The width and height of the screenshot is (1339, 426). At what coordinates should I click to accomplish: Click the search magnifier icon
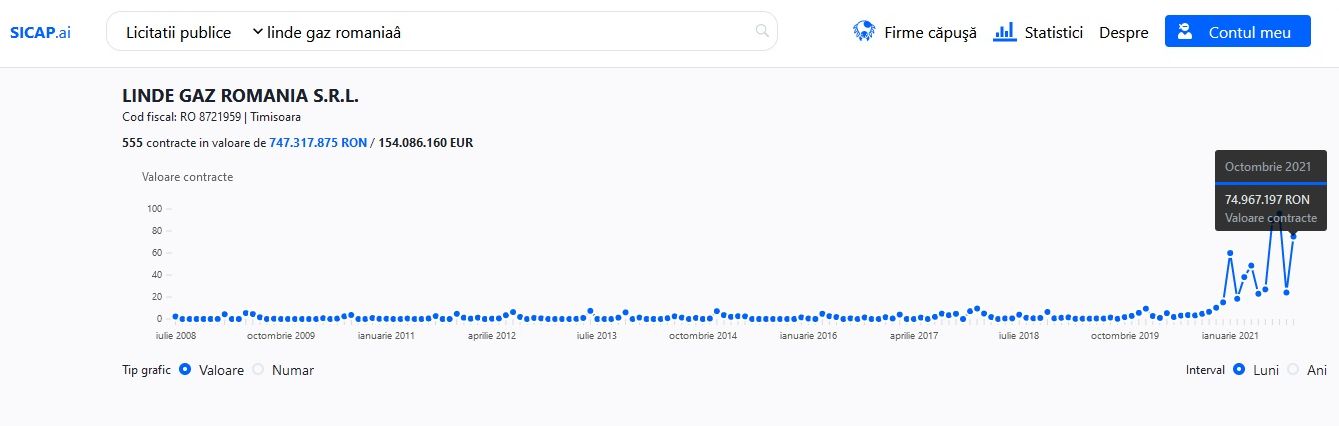click(x=762, y=31)
